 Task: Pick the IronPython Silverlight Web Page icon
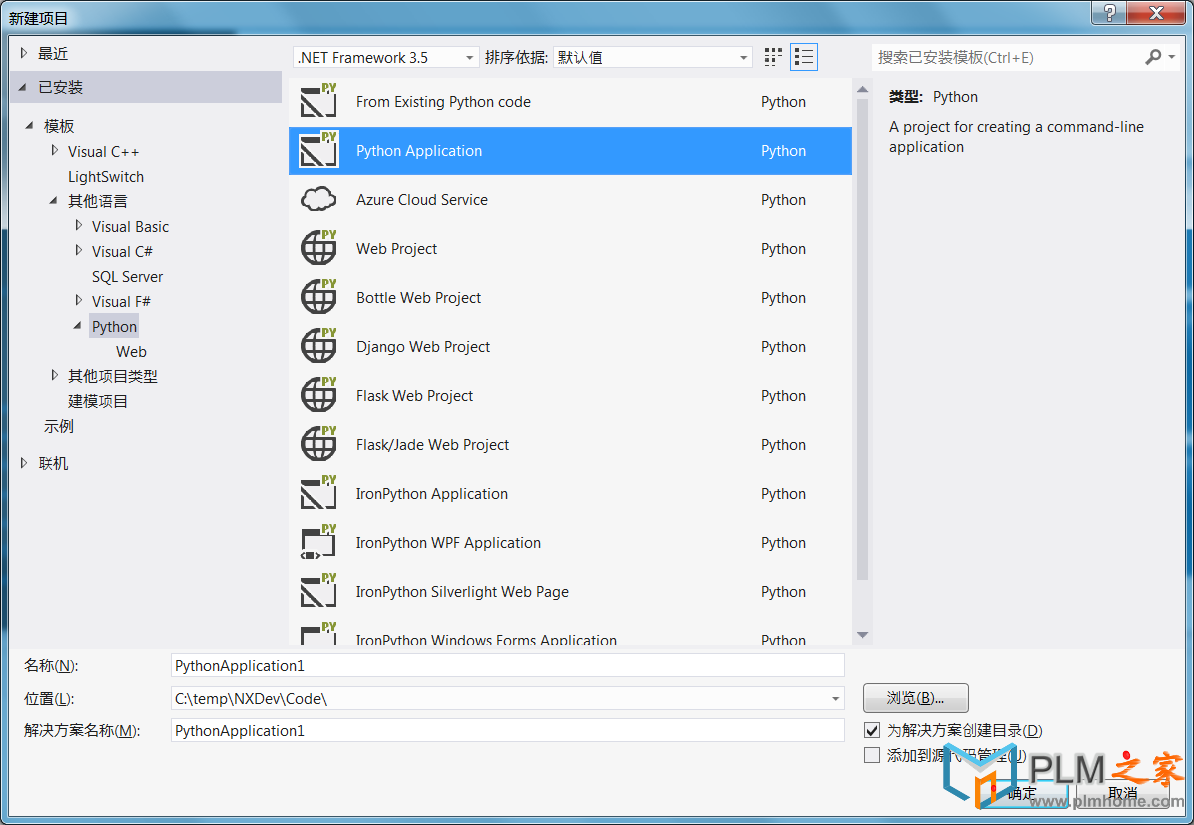coord(318,591)
